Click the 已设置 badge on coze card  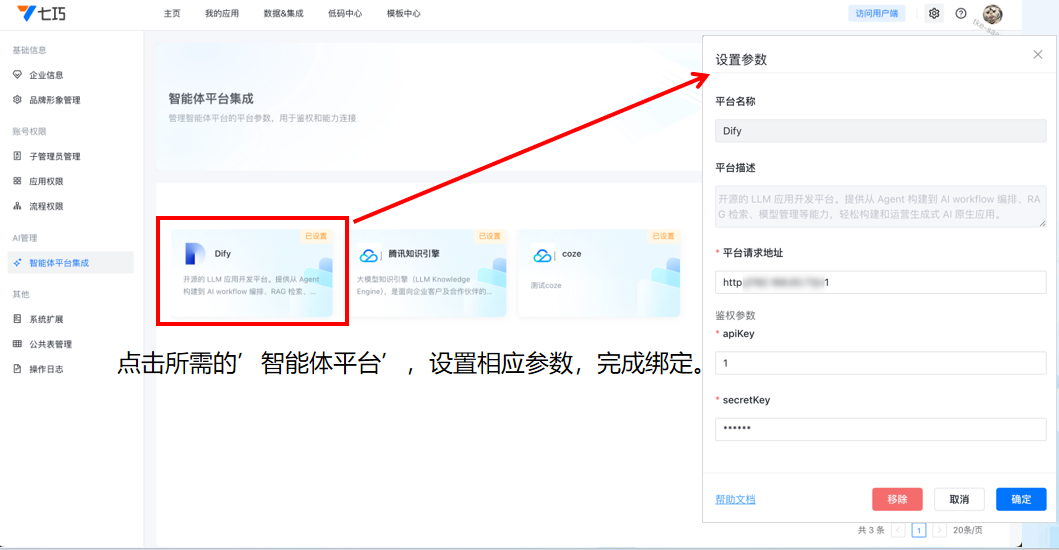click(663, 236)
